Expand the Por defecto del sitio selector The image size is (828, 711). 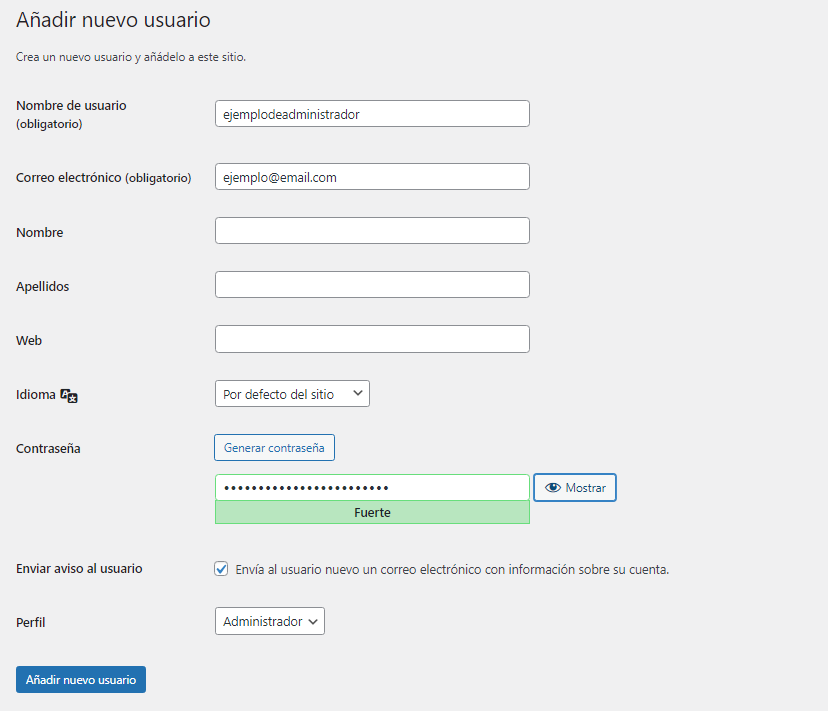292,393
